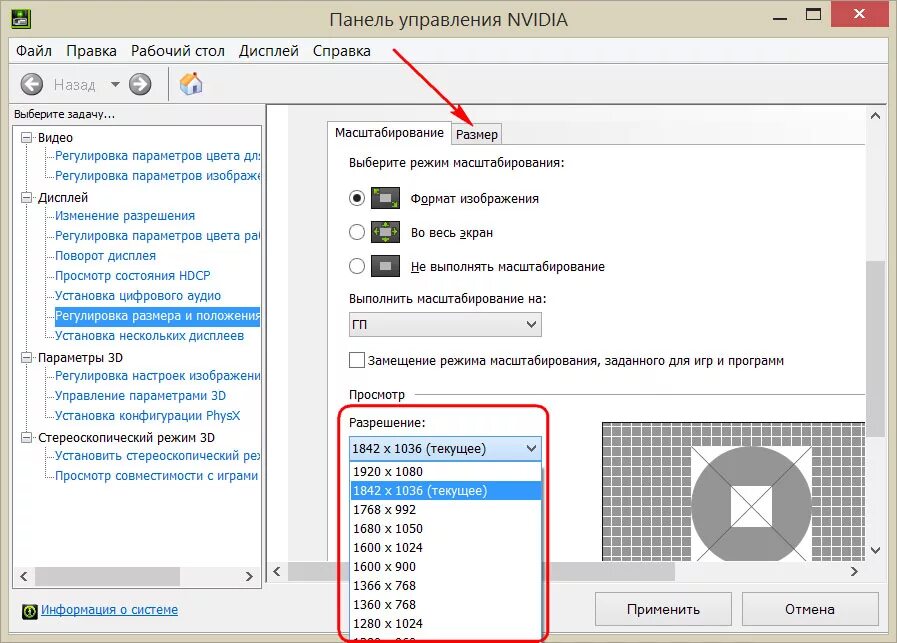Image resolution: width=897 pixels, height=643 pixels.
Task: Choose 1600 x 1024 resolution
Action: coord(446,547)
